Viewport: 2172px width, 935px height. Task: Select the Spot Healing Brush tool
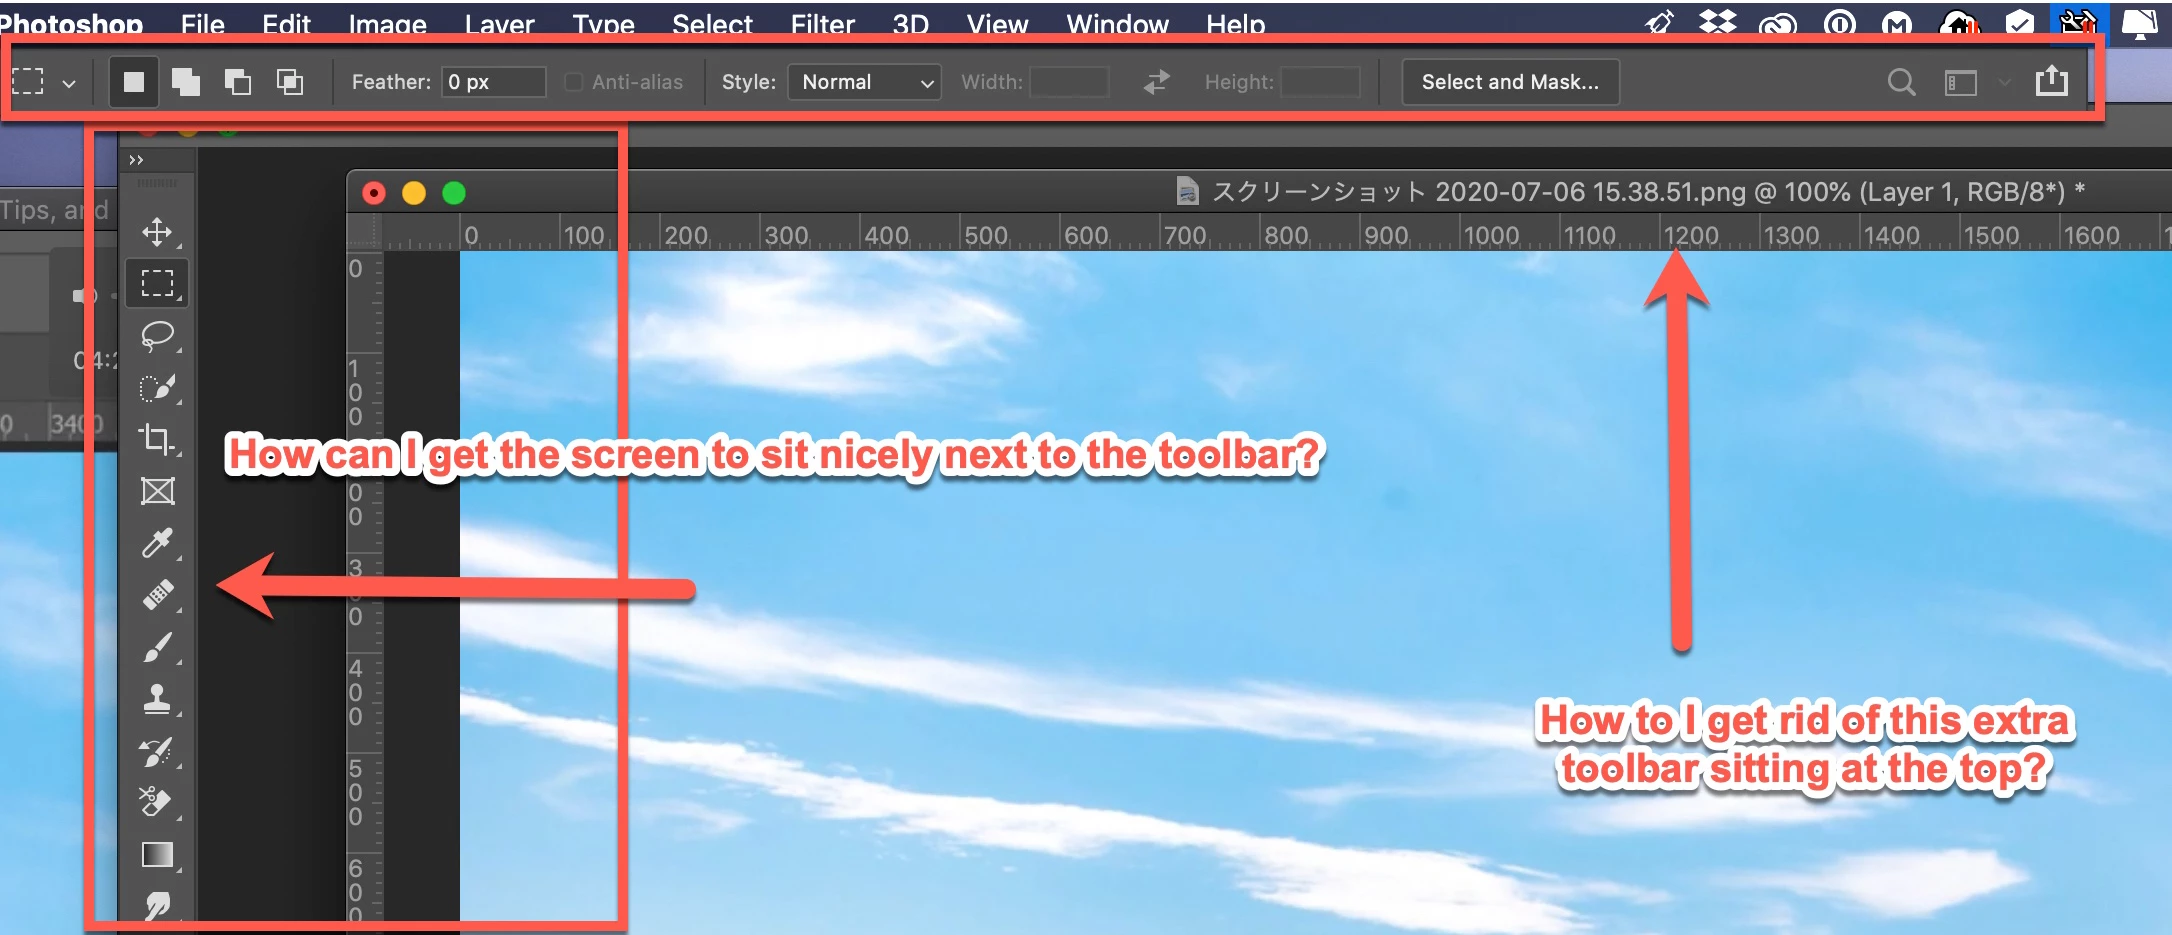pyautogui.click(x=157, y=595)
